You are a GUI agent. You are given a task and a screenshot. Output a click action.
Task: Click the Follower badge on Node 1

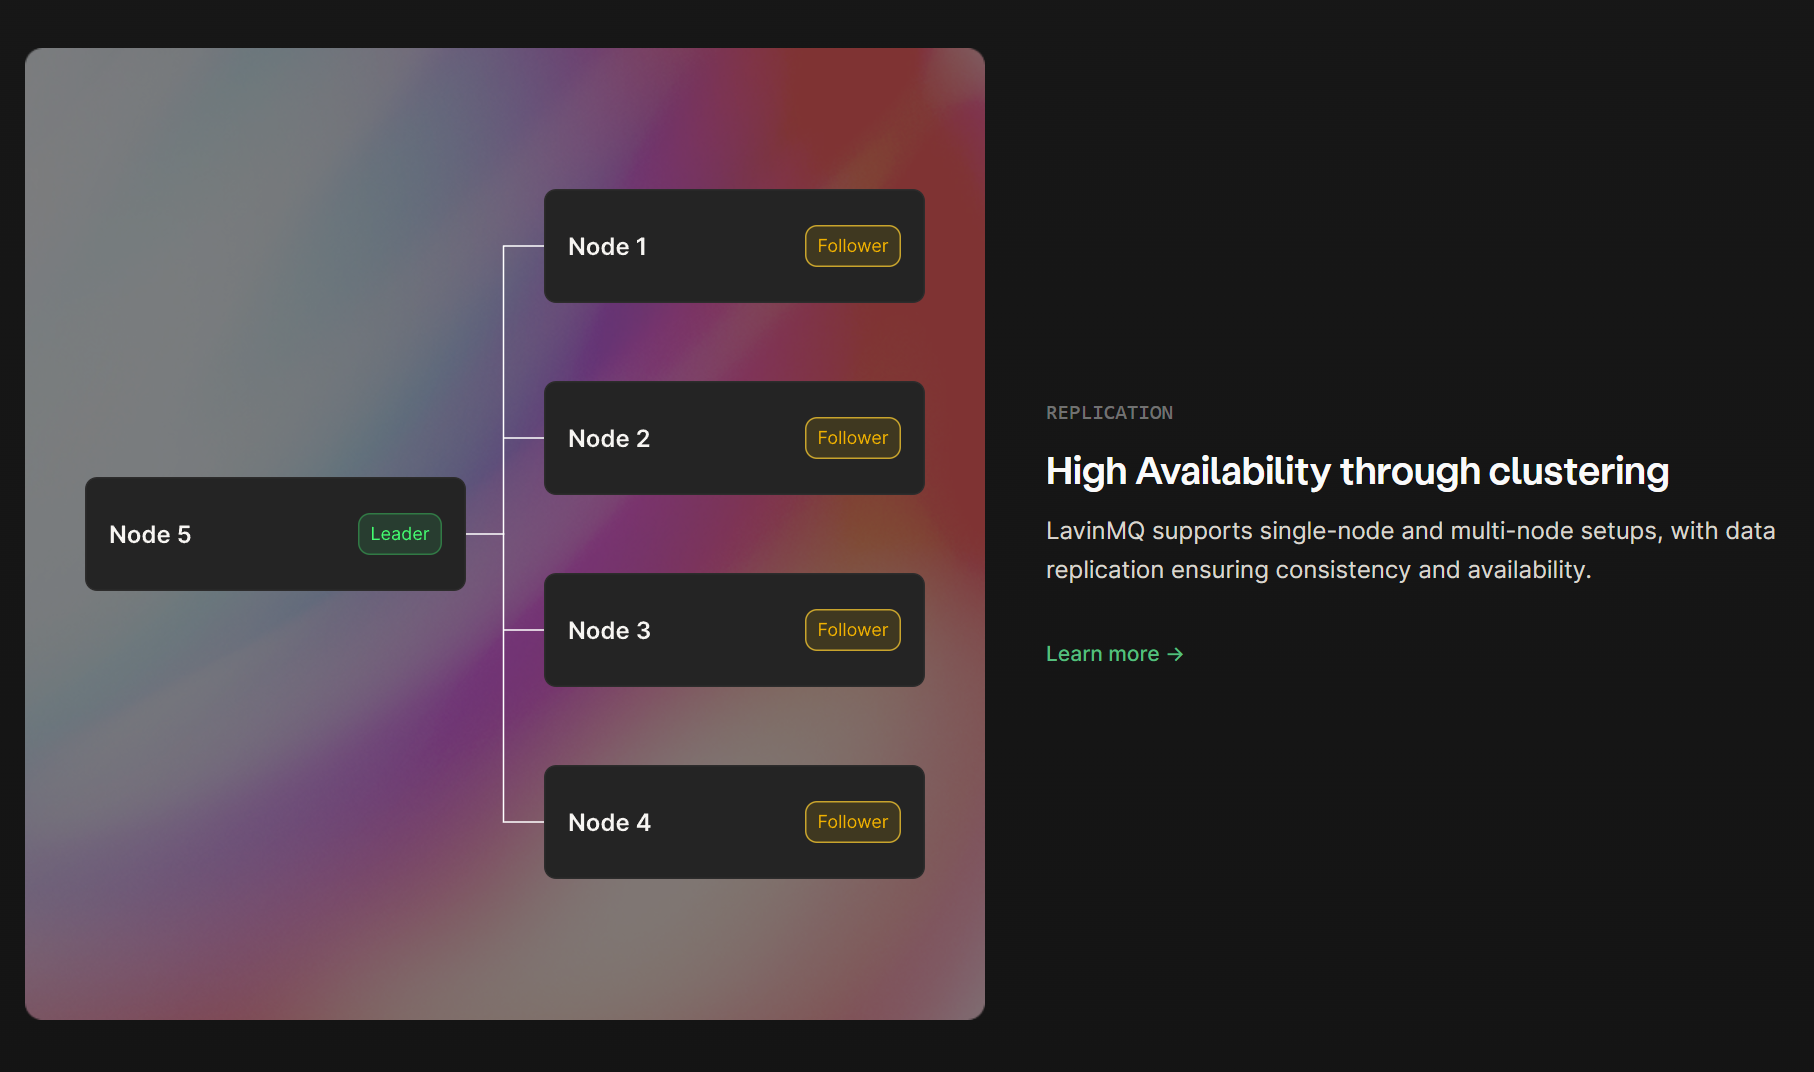[852, 246]
